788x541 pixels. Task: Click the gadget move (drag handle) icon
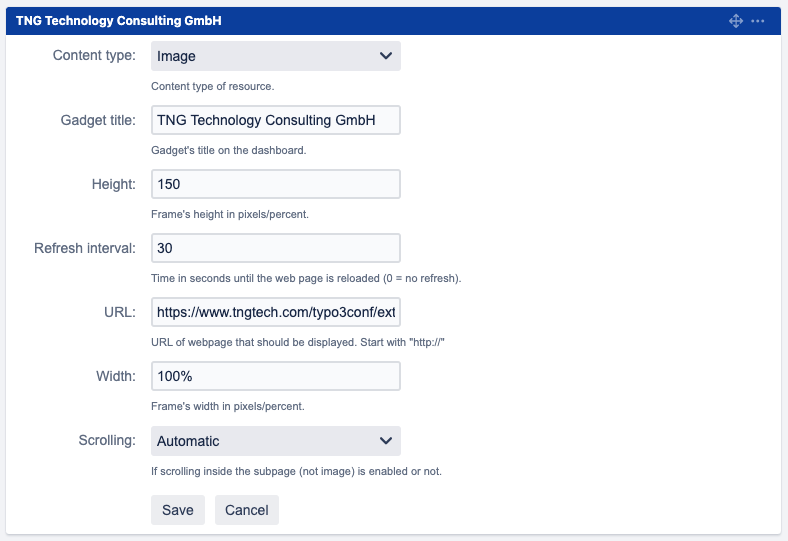pyautogui.click(x=736, y=21)
